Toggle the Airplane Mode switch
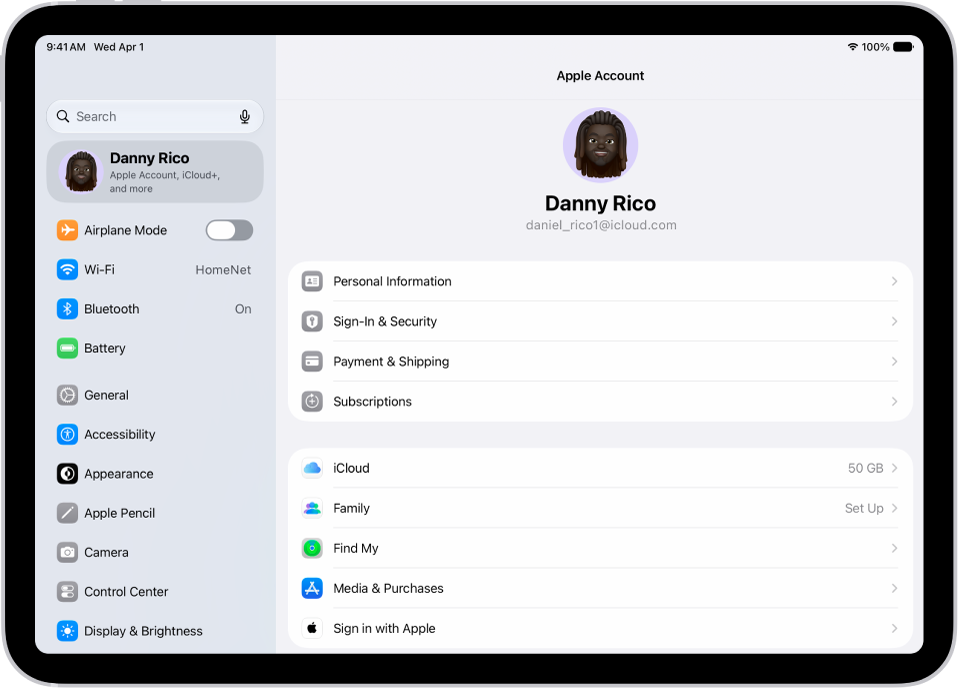The height and width of the screenshot is (690, 960). 229,230
